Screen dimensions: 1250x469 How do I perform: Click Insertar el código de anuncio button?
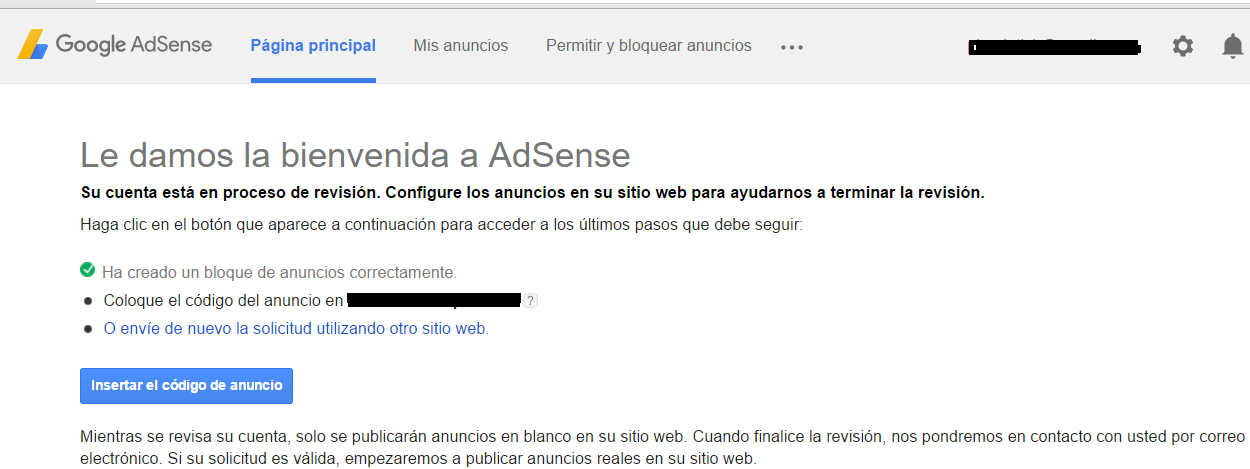coord(186,385)
